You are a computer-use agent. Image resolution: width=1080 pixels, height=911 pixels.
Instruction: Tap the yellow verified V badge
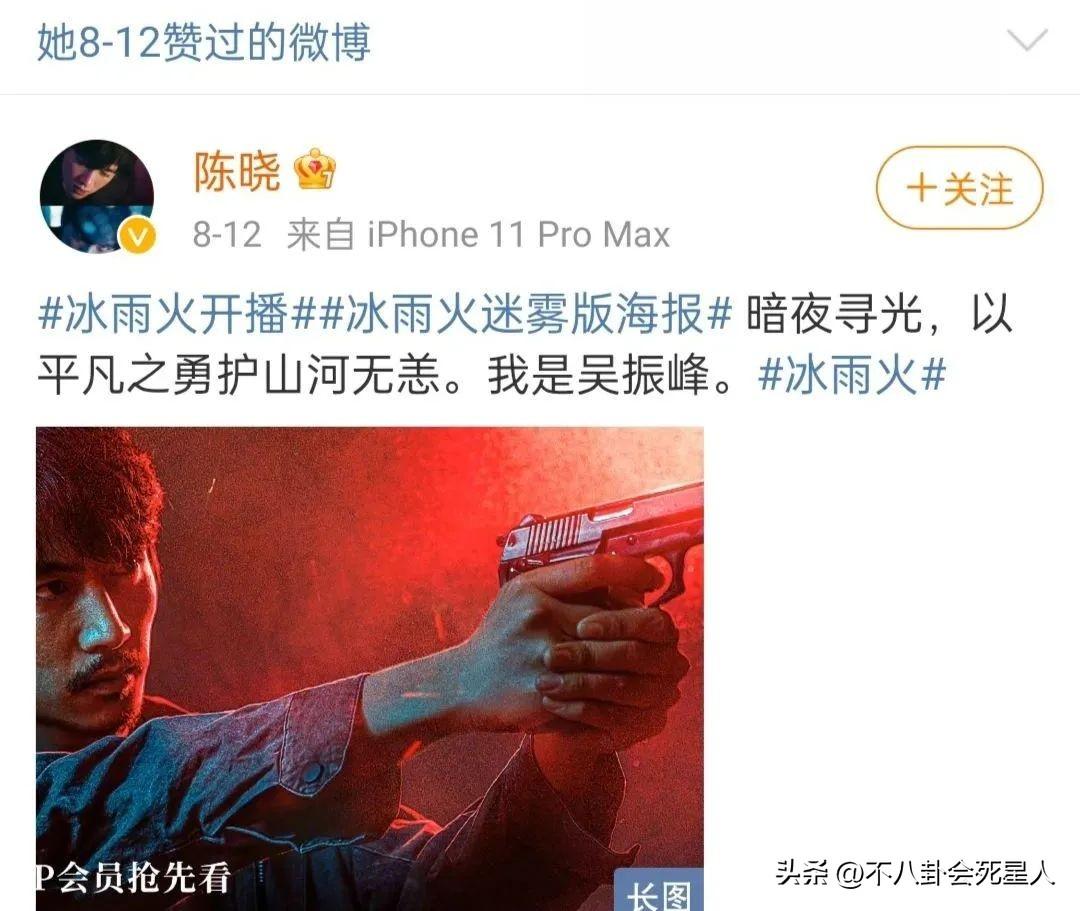click(138, 237)
